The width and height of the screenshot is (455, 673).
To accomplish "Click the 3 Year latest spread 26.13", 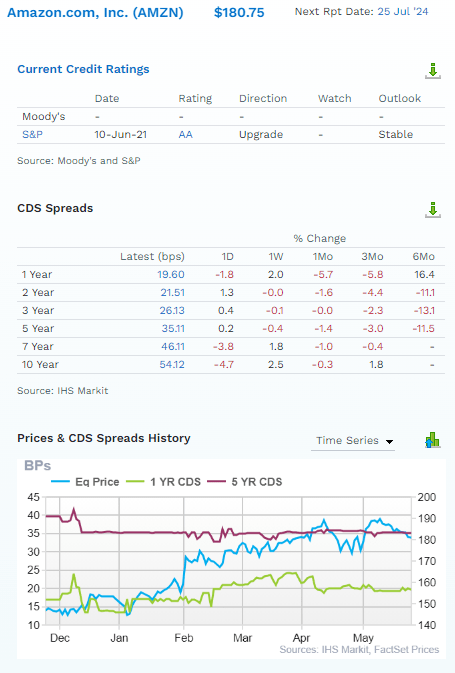I will pos(172,310).
